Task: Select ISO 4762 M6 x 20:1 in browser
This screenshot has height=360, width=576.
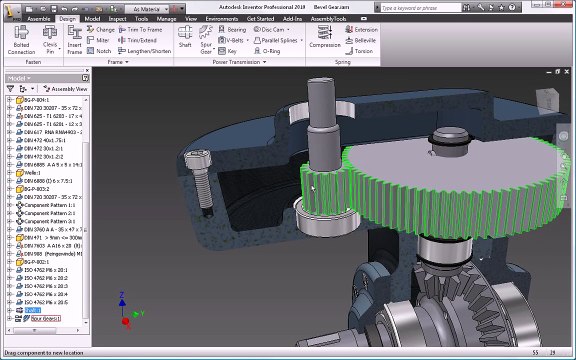Action: point(46,270)
